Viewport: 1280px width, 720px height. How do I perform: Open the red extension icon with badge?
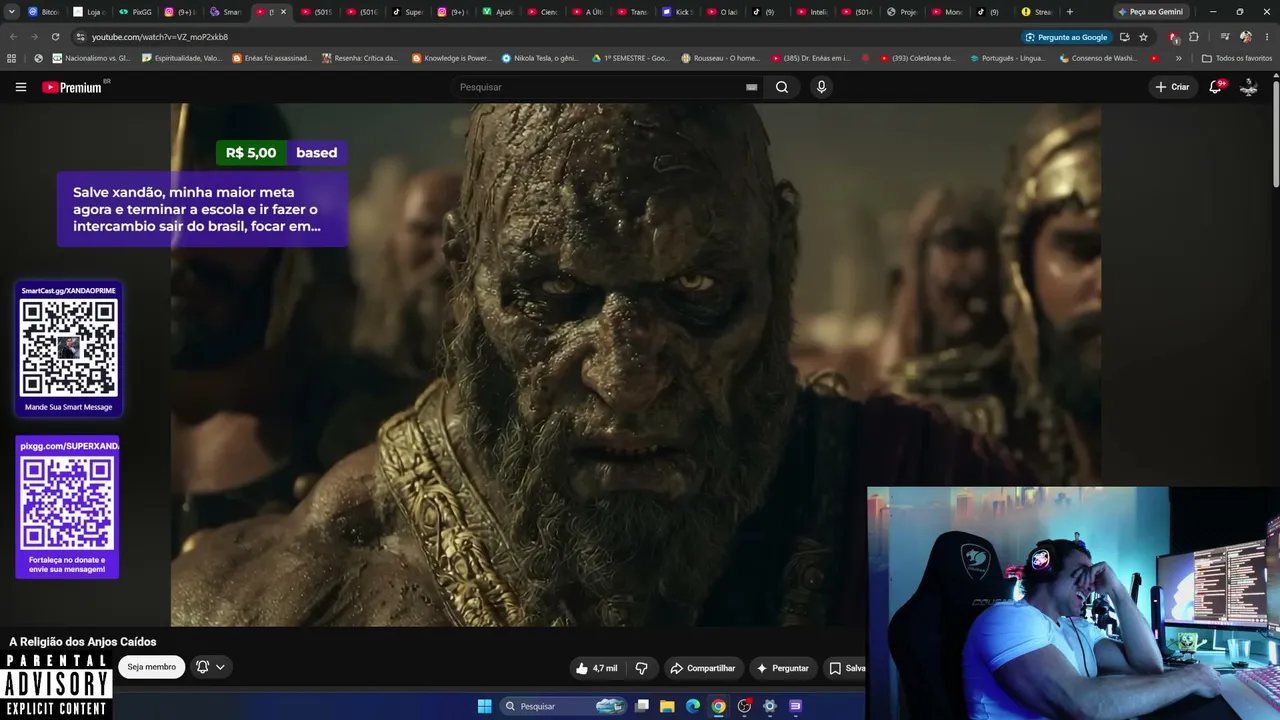(1174, 37)
